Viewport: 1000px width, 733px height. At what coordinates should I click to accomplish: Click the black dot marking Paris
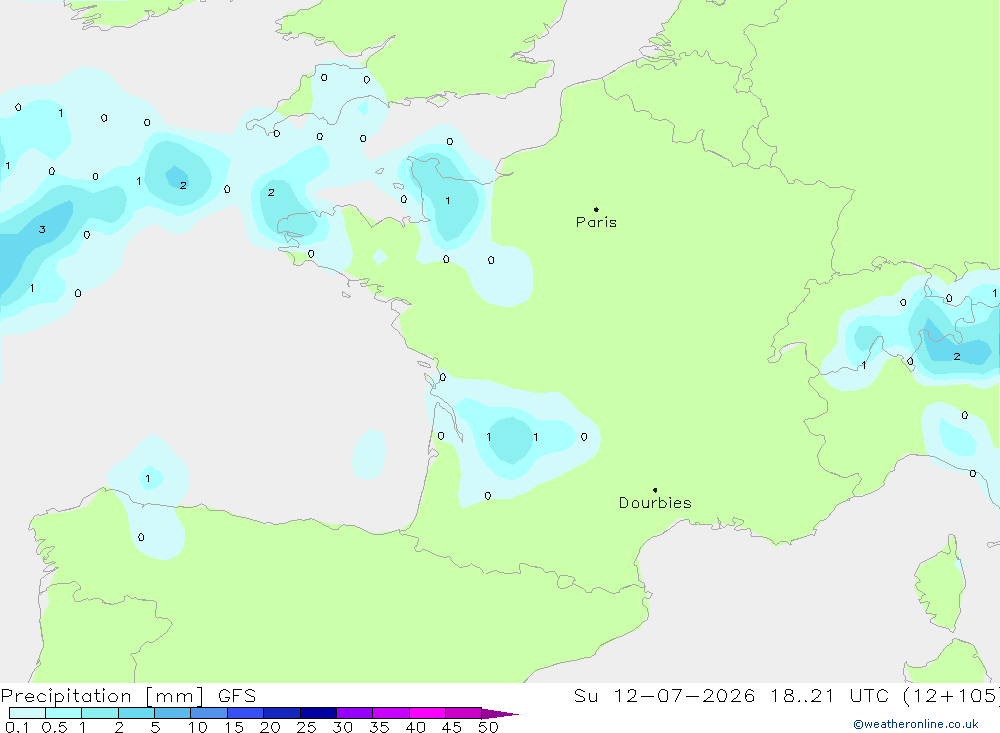(596, 209)
